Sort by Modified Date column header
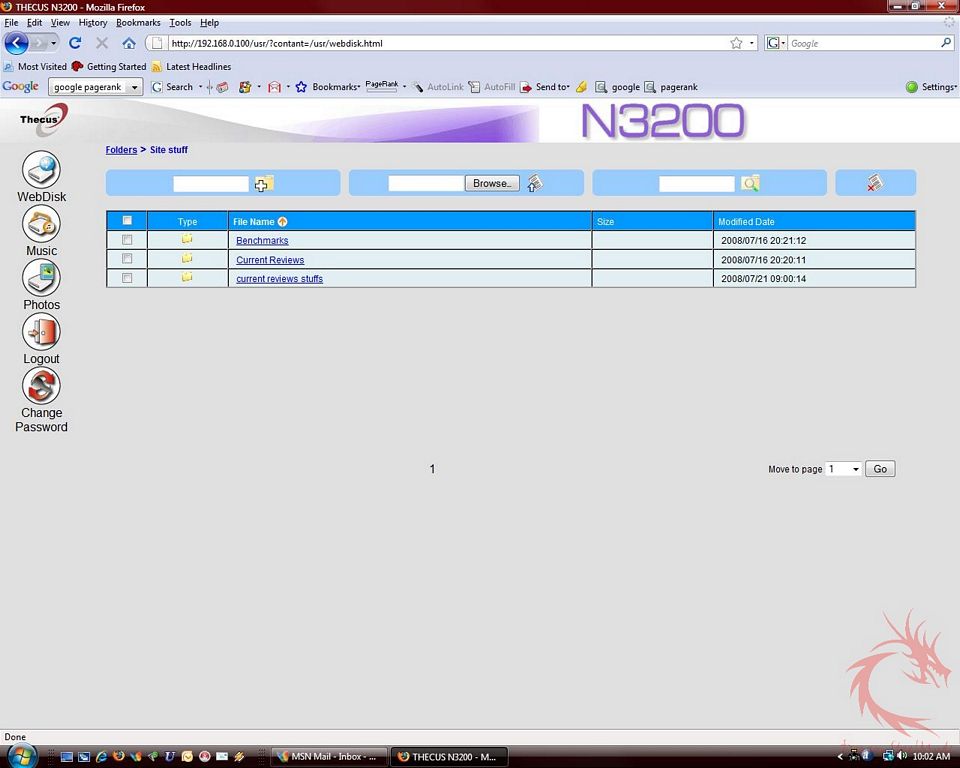 pyautogui.click(x=746, y=222)
